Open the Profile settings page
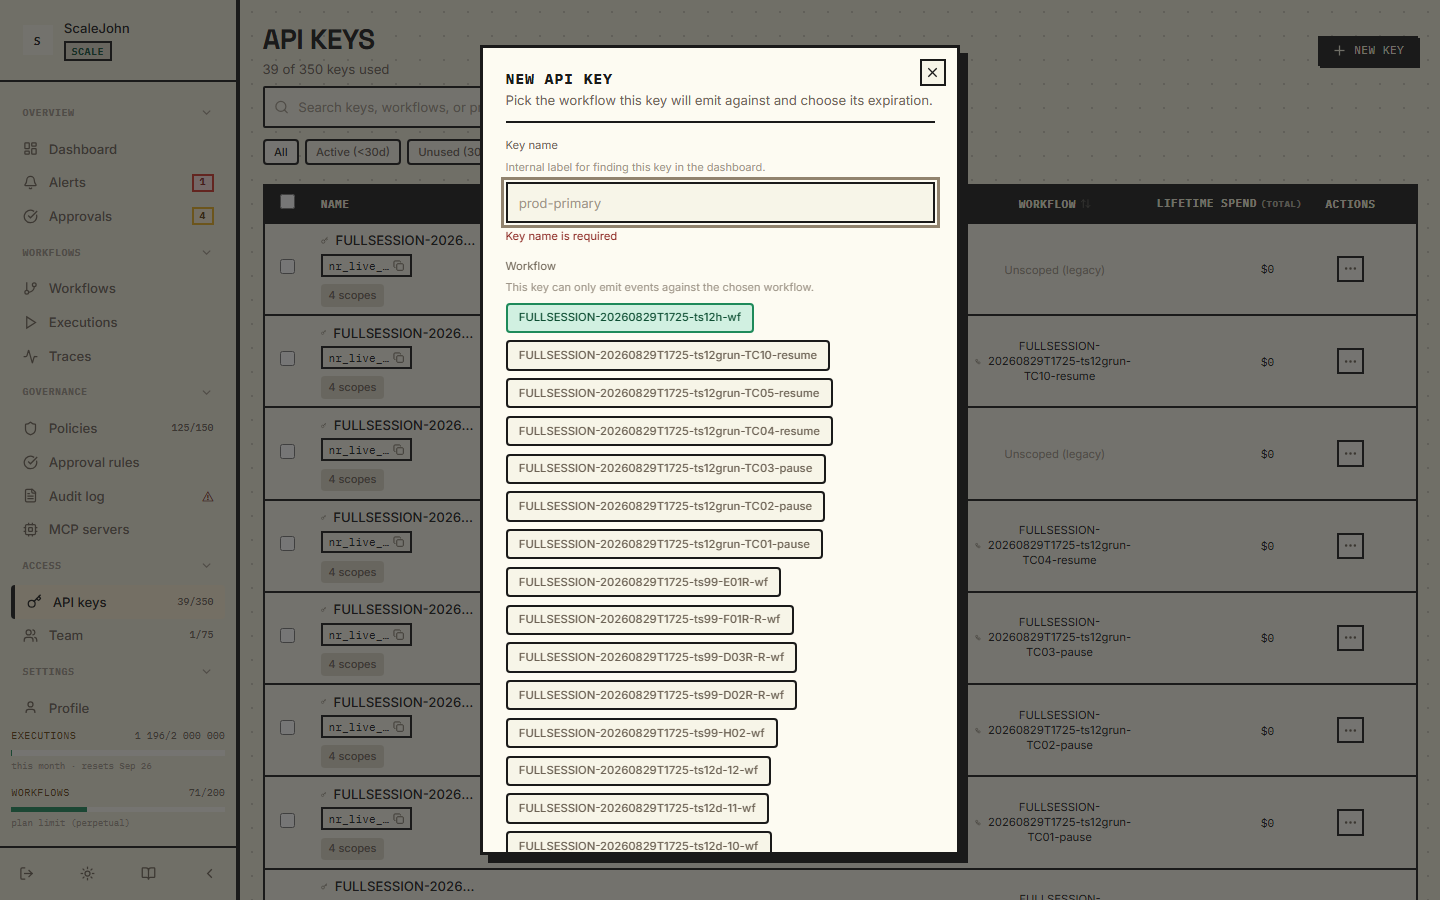 118,708
